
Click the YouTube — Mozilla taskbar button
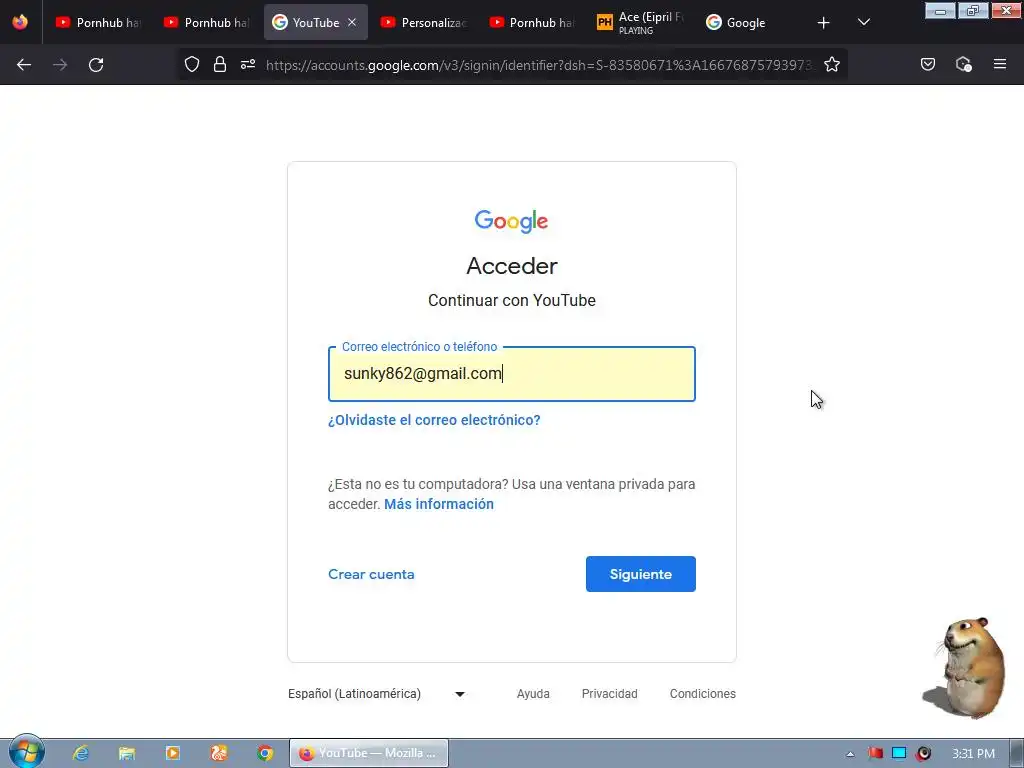(x=369, y=753)
